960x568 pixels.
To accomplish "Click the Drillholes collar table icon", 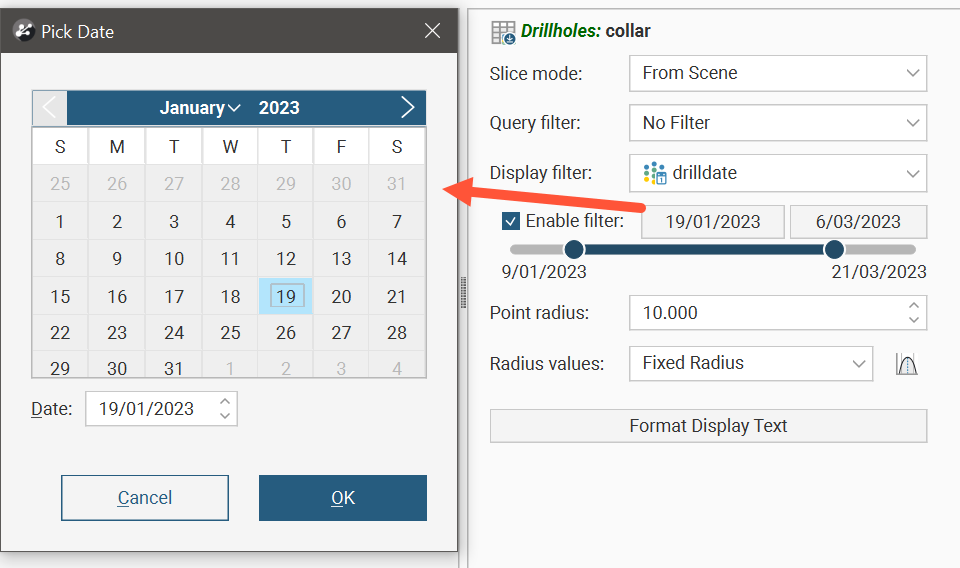I will click(503, 32).
